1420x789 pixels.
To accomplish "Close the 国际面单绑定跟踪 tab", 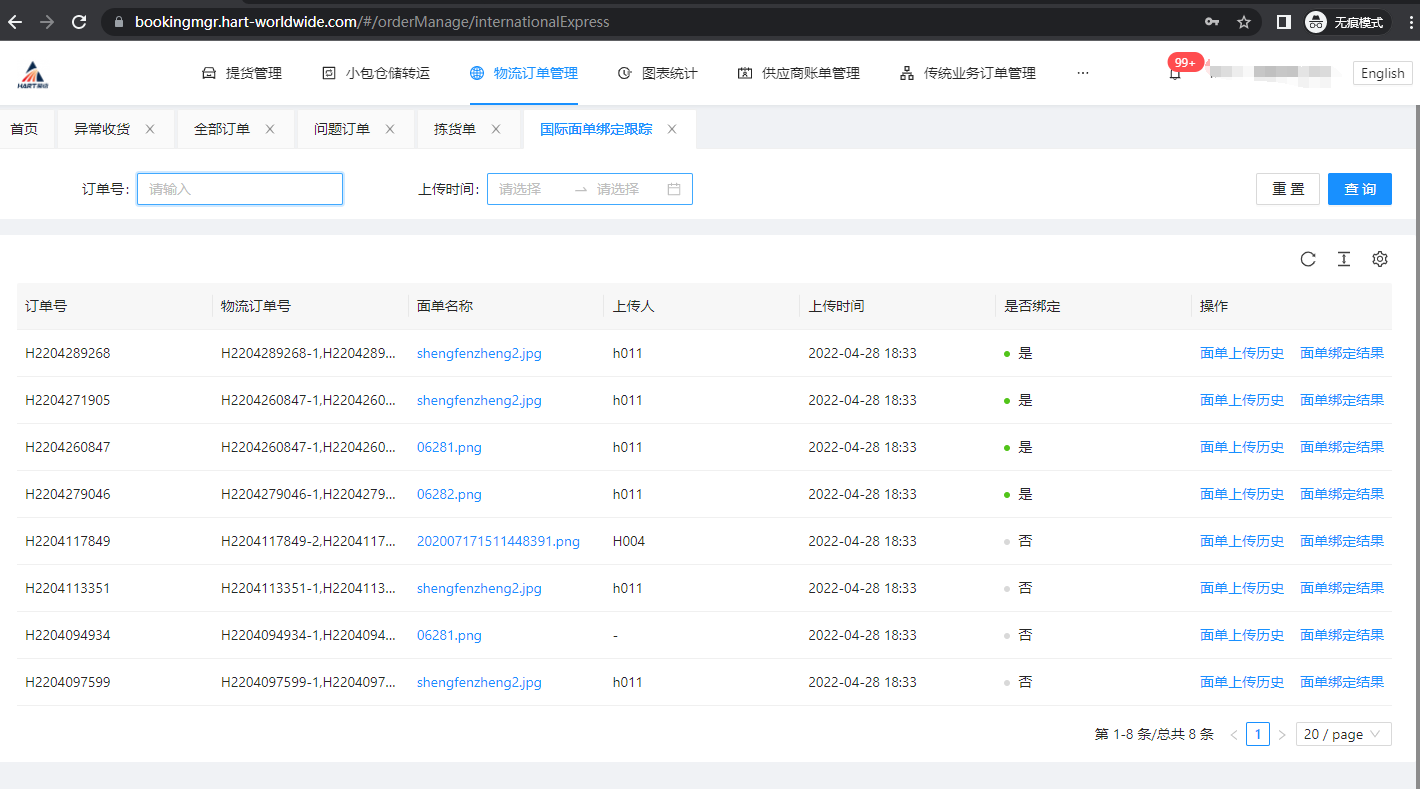I will click(672, 129).
